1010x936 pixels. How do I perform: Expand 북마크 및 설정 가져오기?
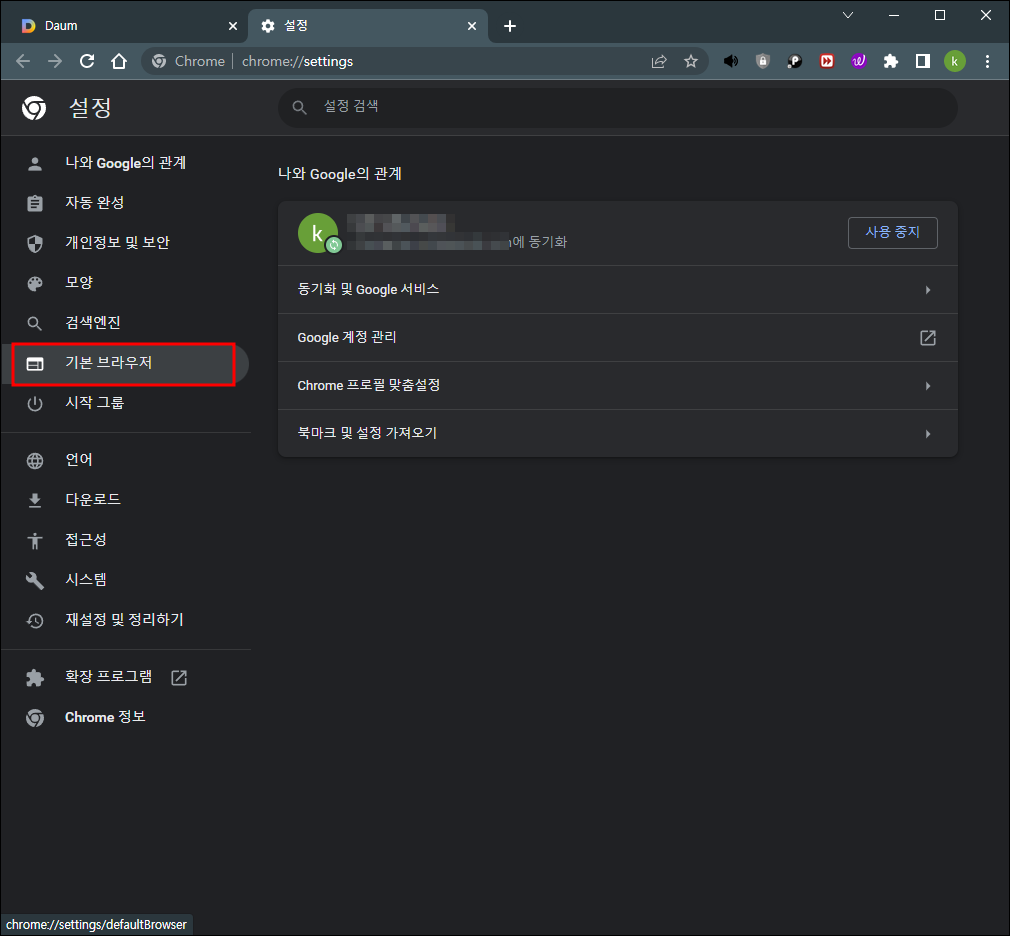point(617,433)
